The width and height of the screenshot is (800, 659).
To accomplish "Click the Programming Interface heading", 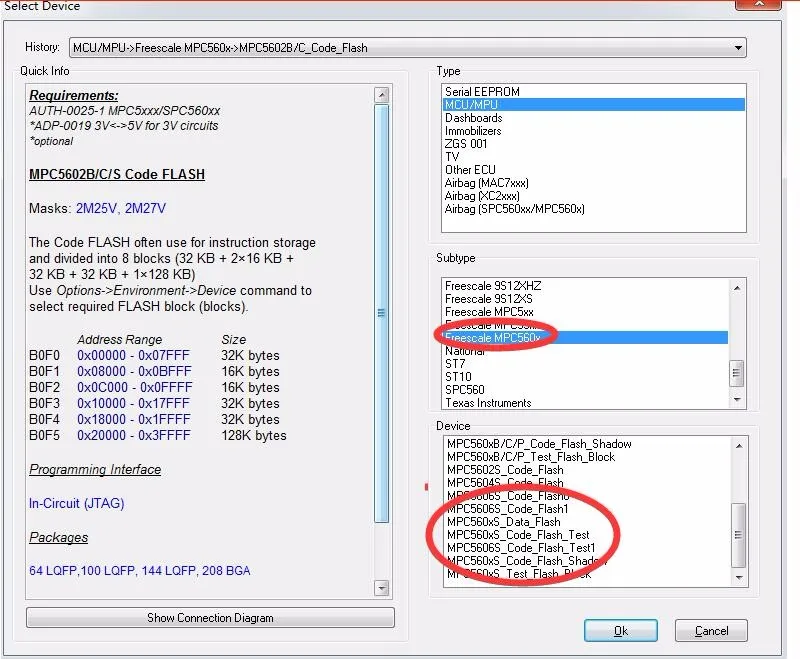I will [x=95, y=469].
